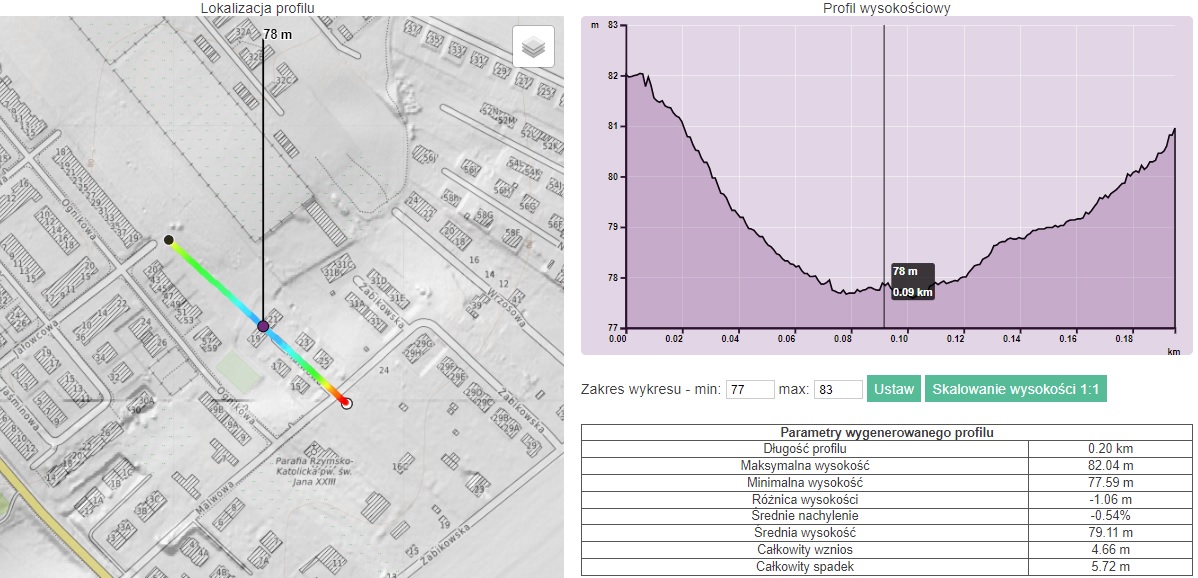Viewport: 1198px width, 578px height.
Task: Focus the chart range min field
Action: 750,390
